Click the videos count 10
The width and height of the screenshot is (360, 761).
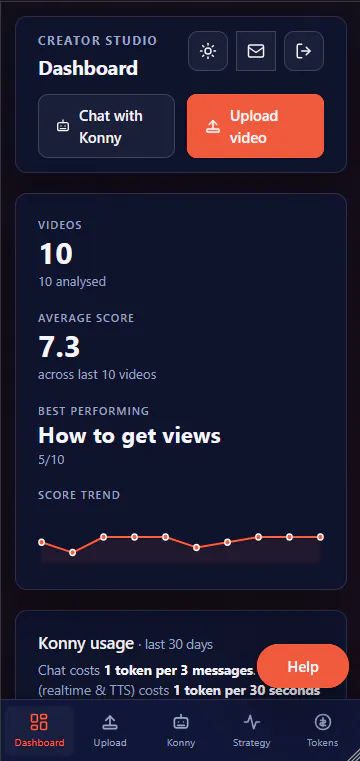55,254
